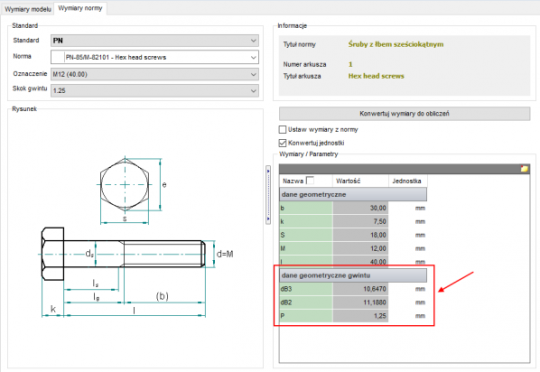The height and width of the screenshot is (372, 540).
Task: Enable the Ustaw wymiary z normy checkbox
Action: pos(282,130)
